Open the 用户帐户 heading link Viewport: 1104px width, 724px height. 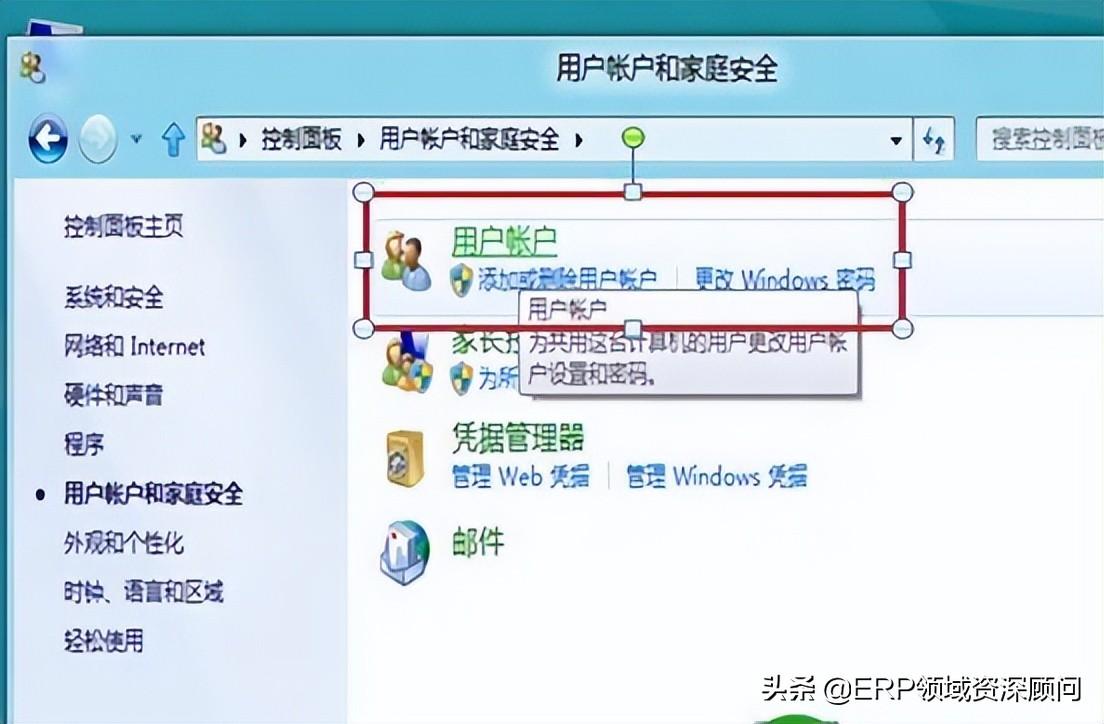coord(504,242)
